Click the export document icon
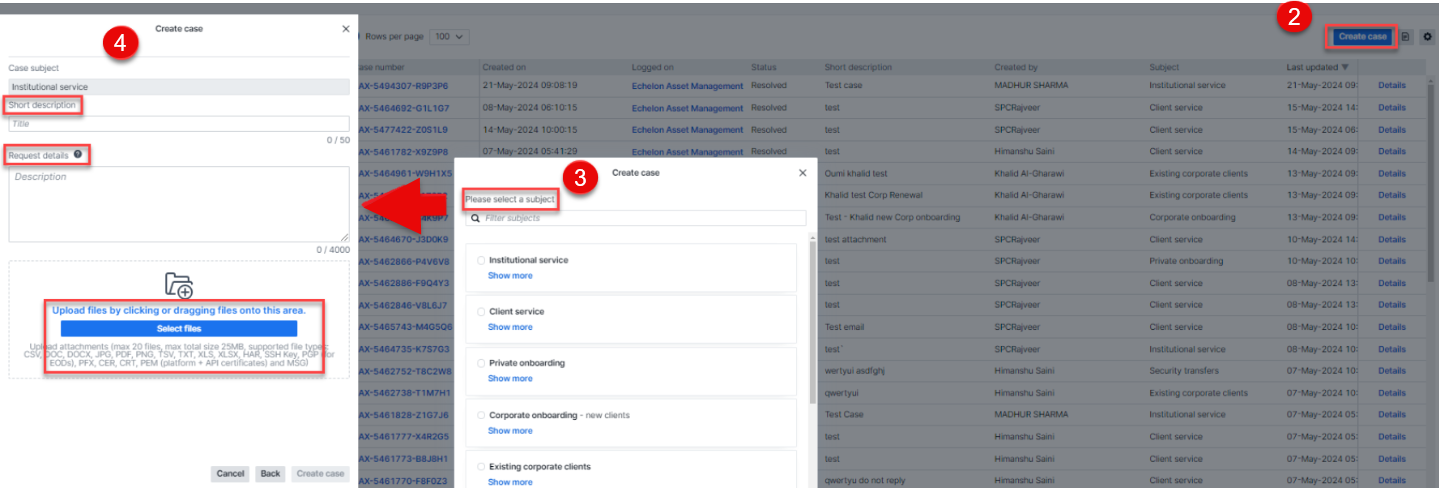This screenshot has height=488, width=1439. coord(1405,37)
